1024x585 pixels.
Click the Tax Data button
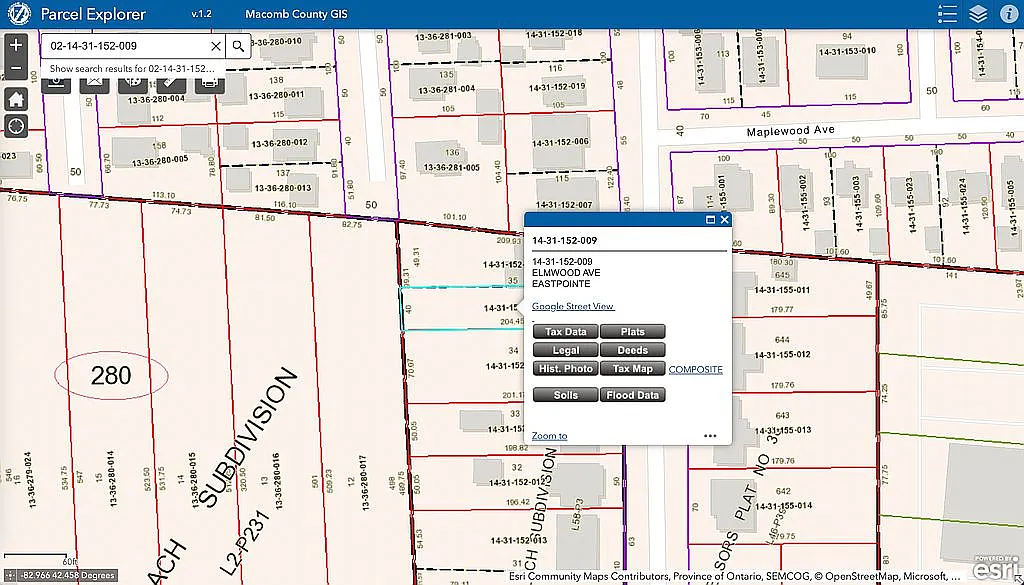(x=565, y=332)
